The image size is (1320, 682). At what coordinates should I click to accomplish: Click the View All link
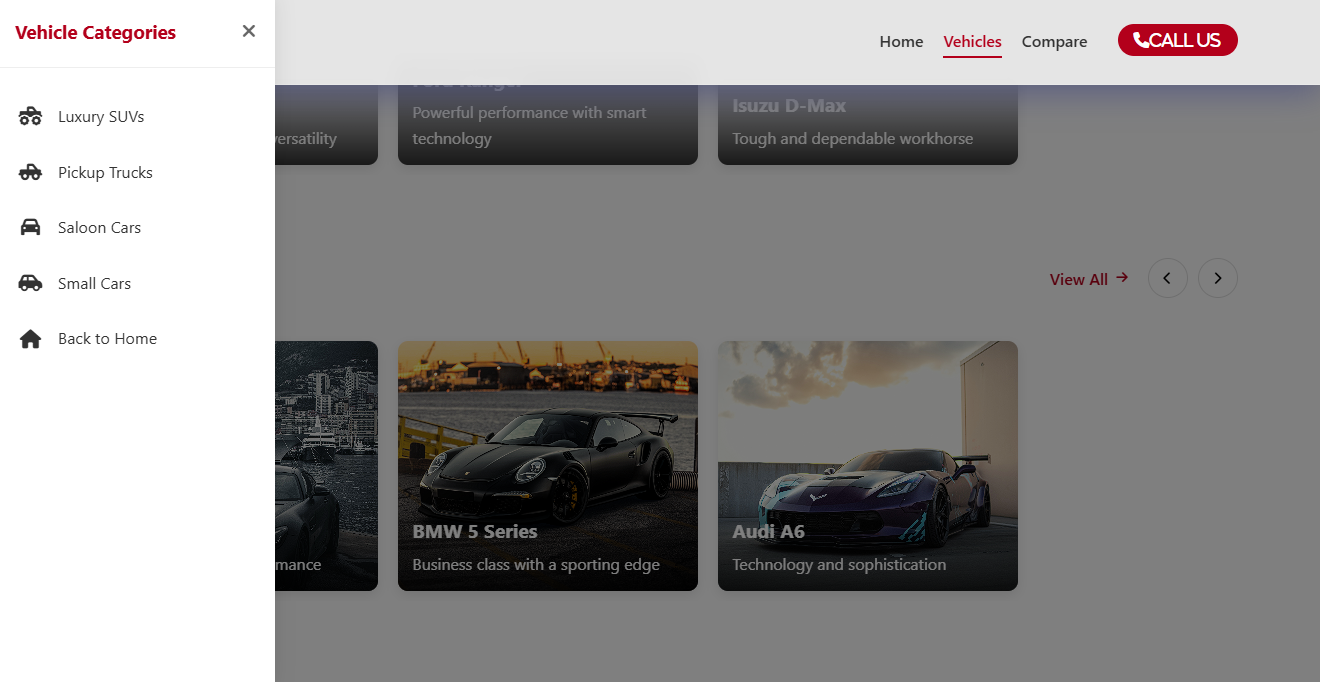1089,279
